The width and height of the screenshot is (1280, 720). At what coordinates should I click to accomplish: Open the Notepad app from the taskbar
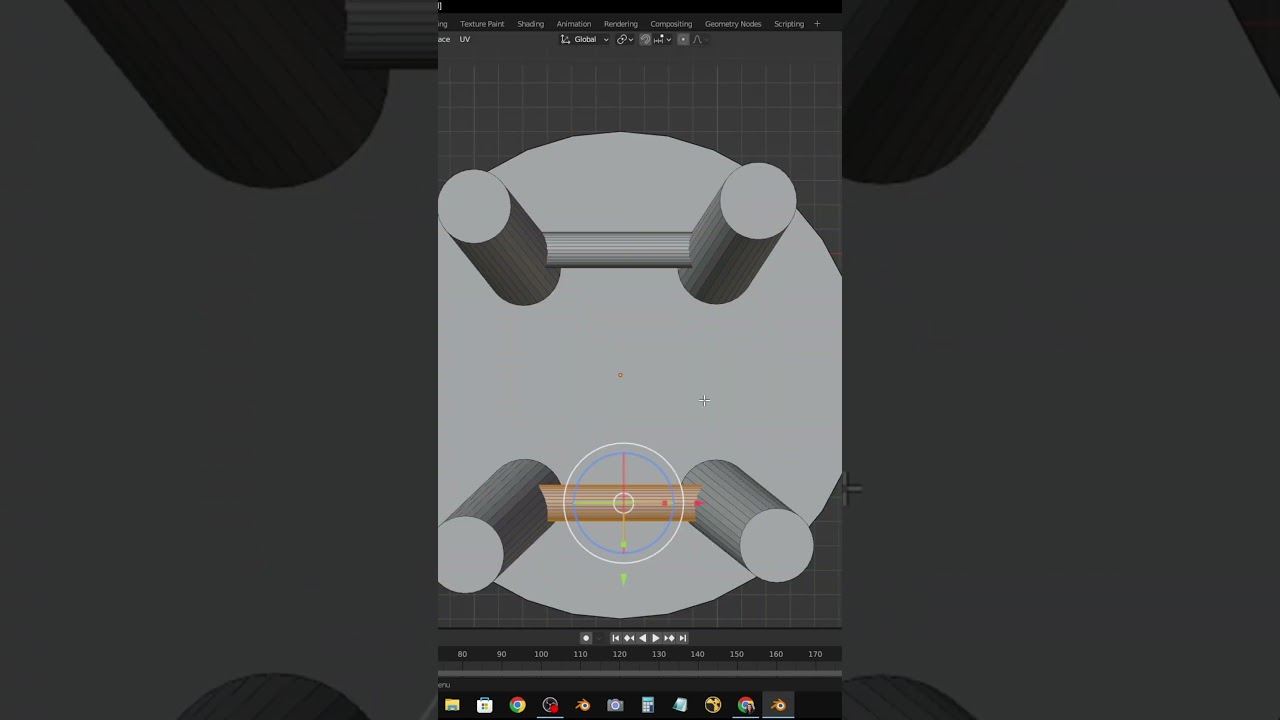pyautogui.click(x=680, y=705)
